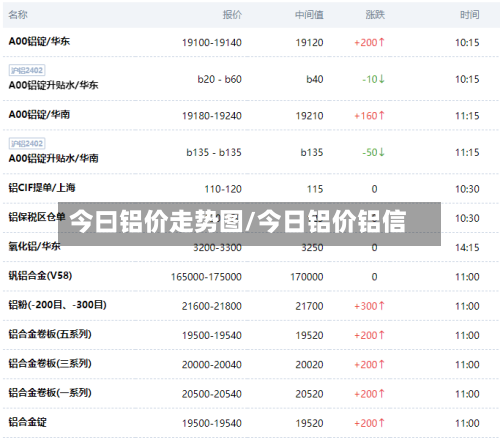Open A00铝锭升贴水/华东 name

coord(53,85)
